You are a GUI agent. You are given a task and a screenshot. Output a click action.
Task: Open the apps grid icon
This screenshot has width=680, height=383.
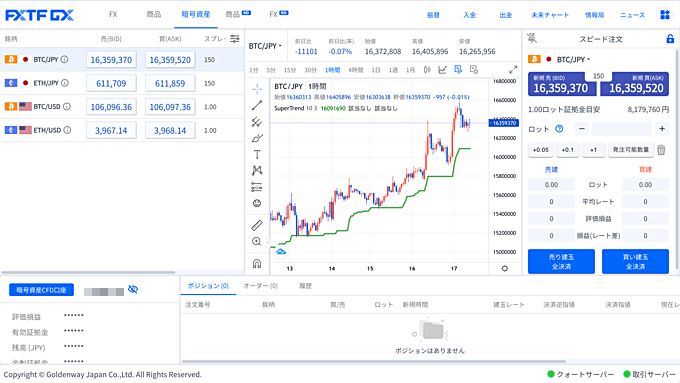[665, 15]
